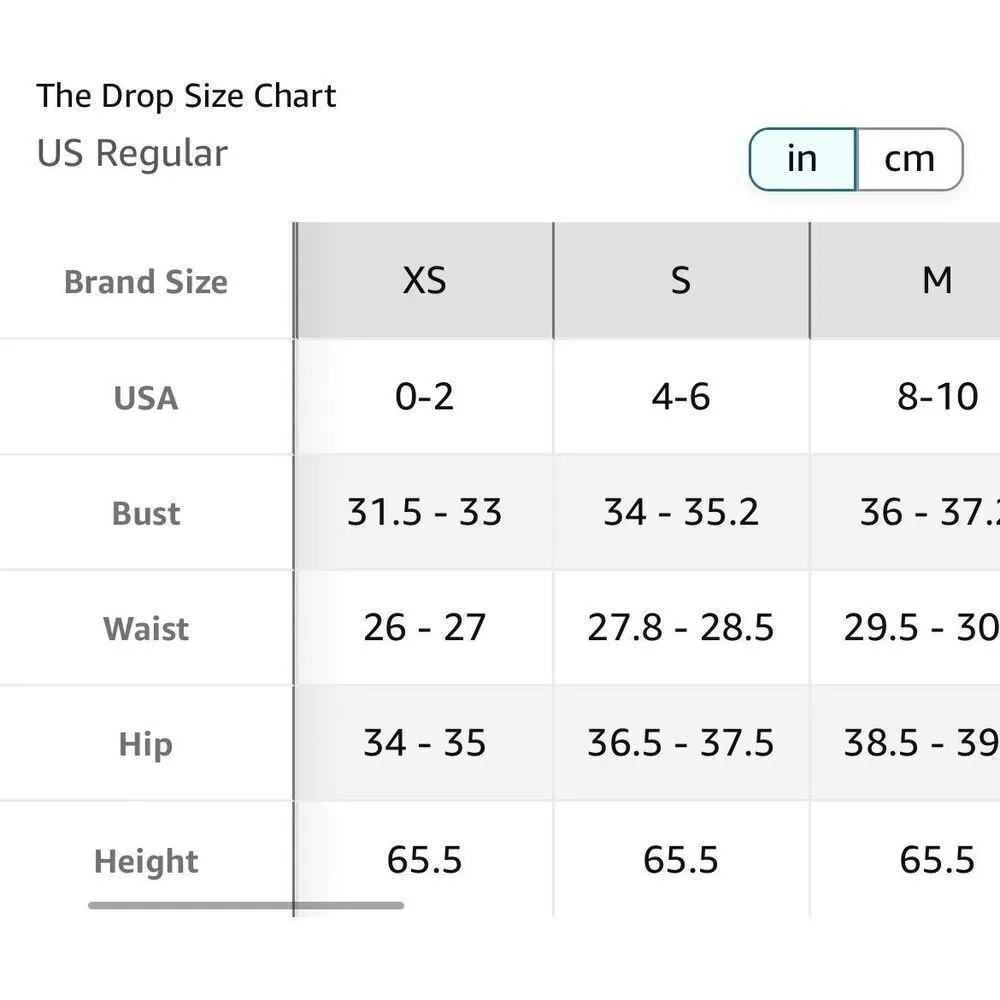Click the Hip row label
1000x1000 pixels.
[146, 745]
